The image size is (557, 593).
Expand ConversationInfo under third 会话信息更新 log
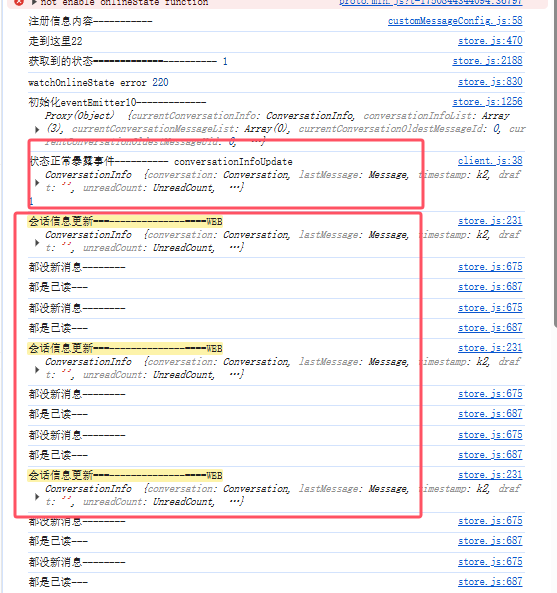[37, 497]
